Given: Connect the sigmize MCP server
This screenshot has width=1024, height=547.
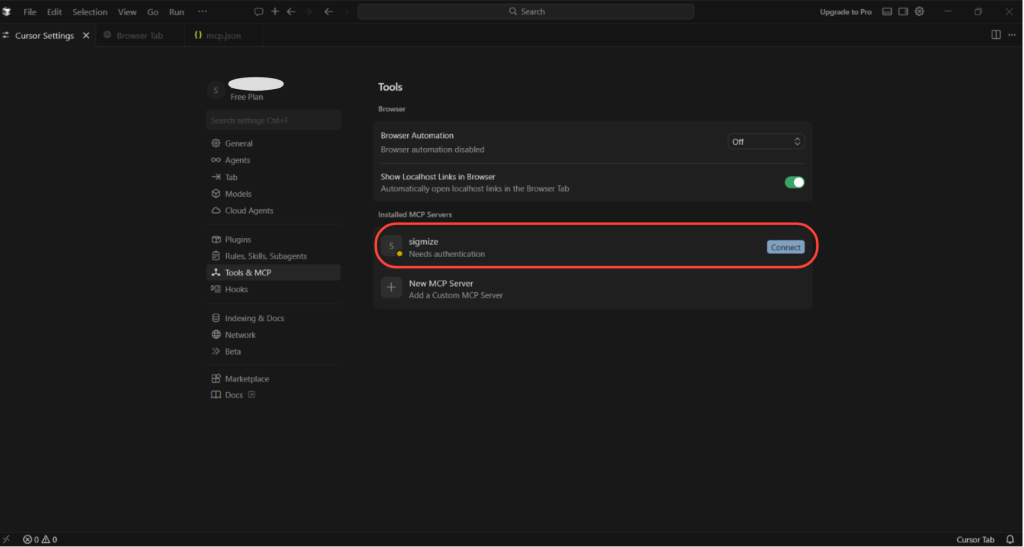Looking at the screenshot, I should coord(786,247).
